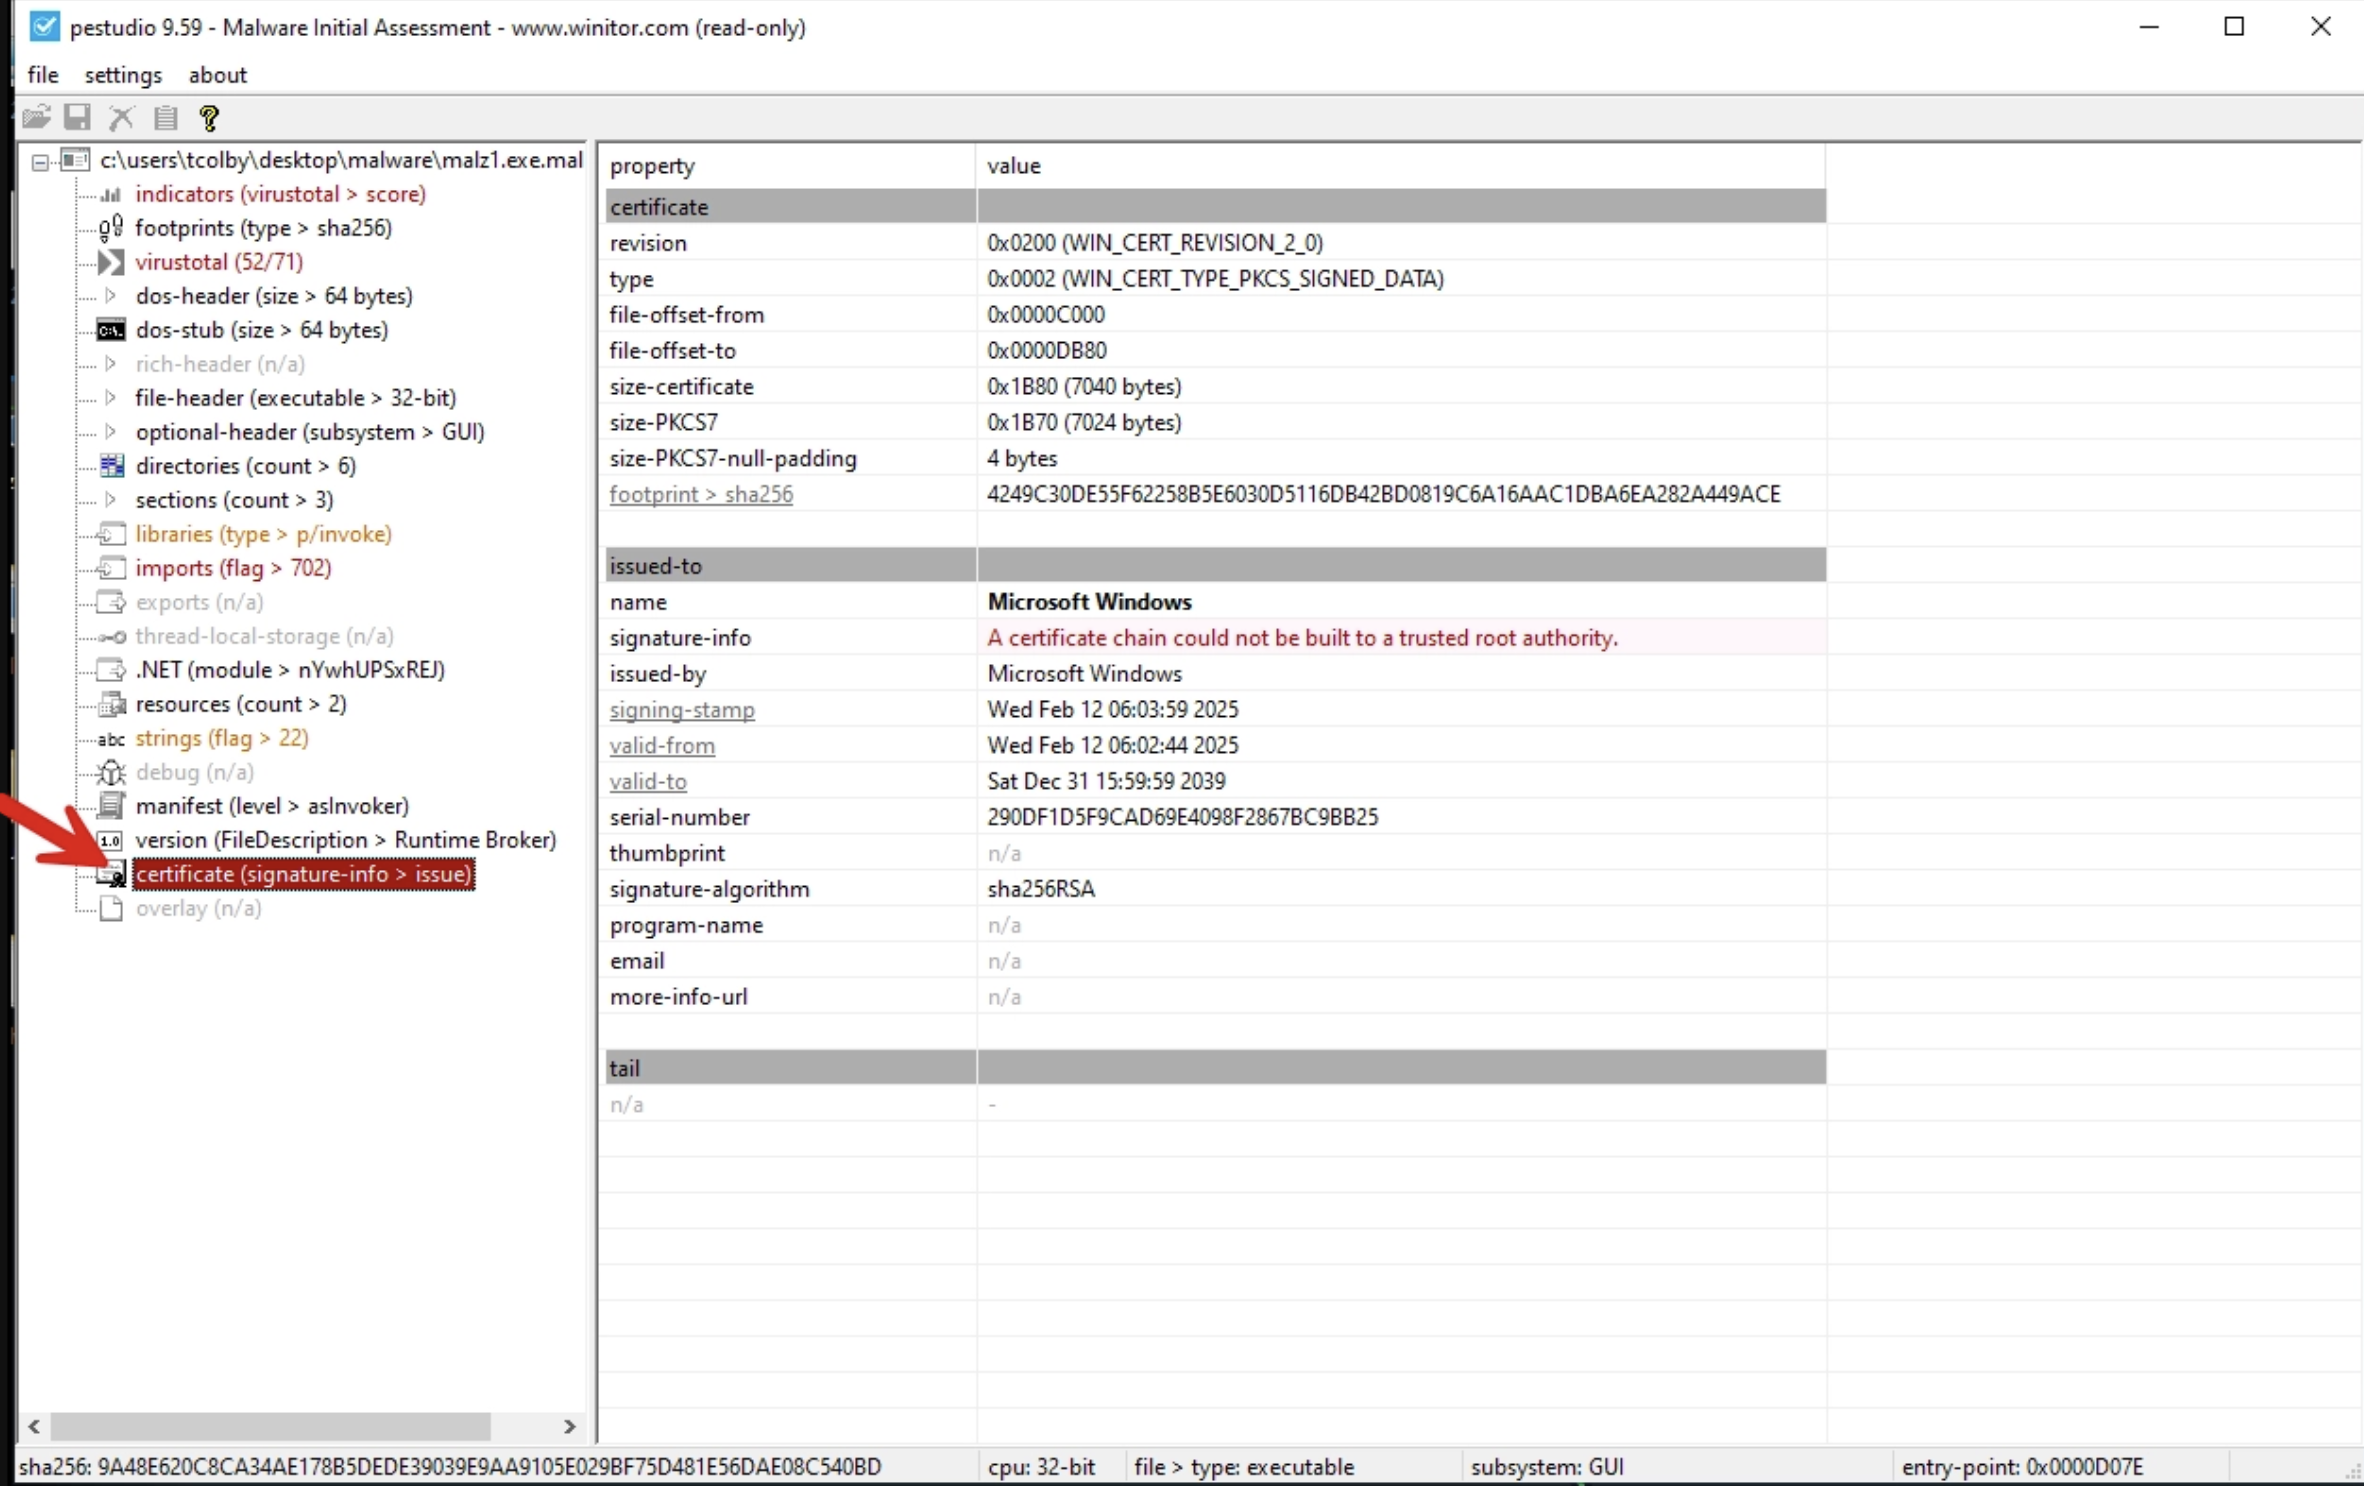Click entry-point 0x0000D07E in status bar

click(2022, 1467)
